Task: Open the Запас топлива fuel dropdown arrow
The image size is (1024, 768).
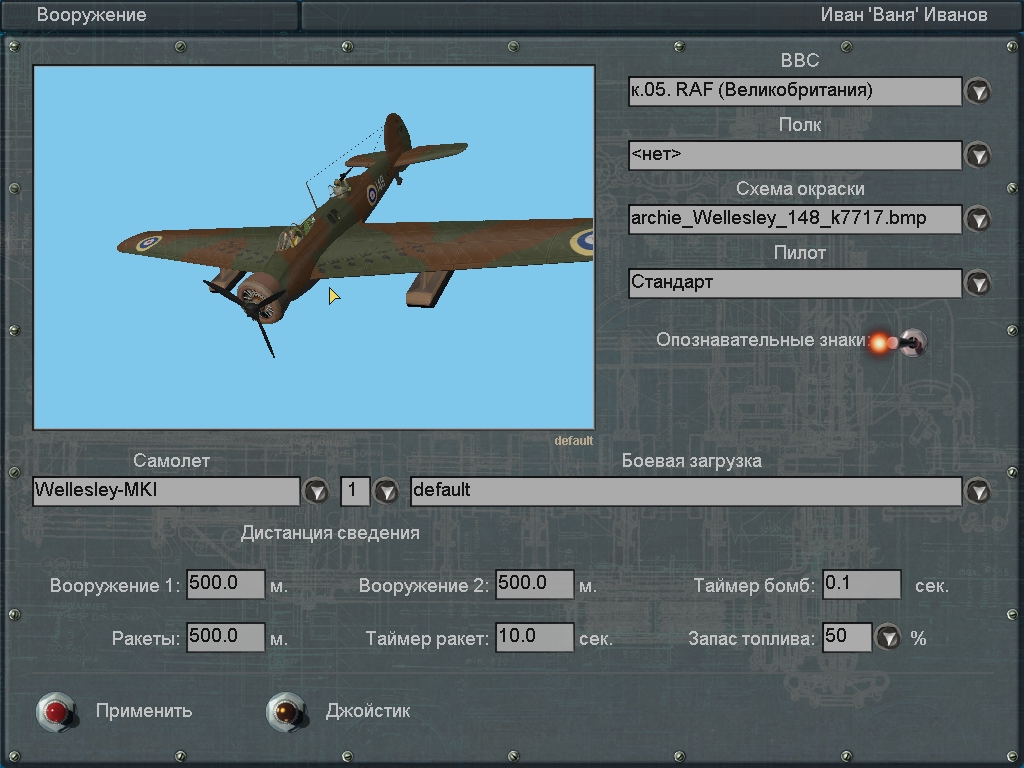Action: pyautogui.click(x=888, y=638)
